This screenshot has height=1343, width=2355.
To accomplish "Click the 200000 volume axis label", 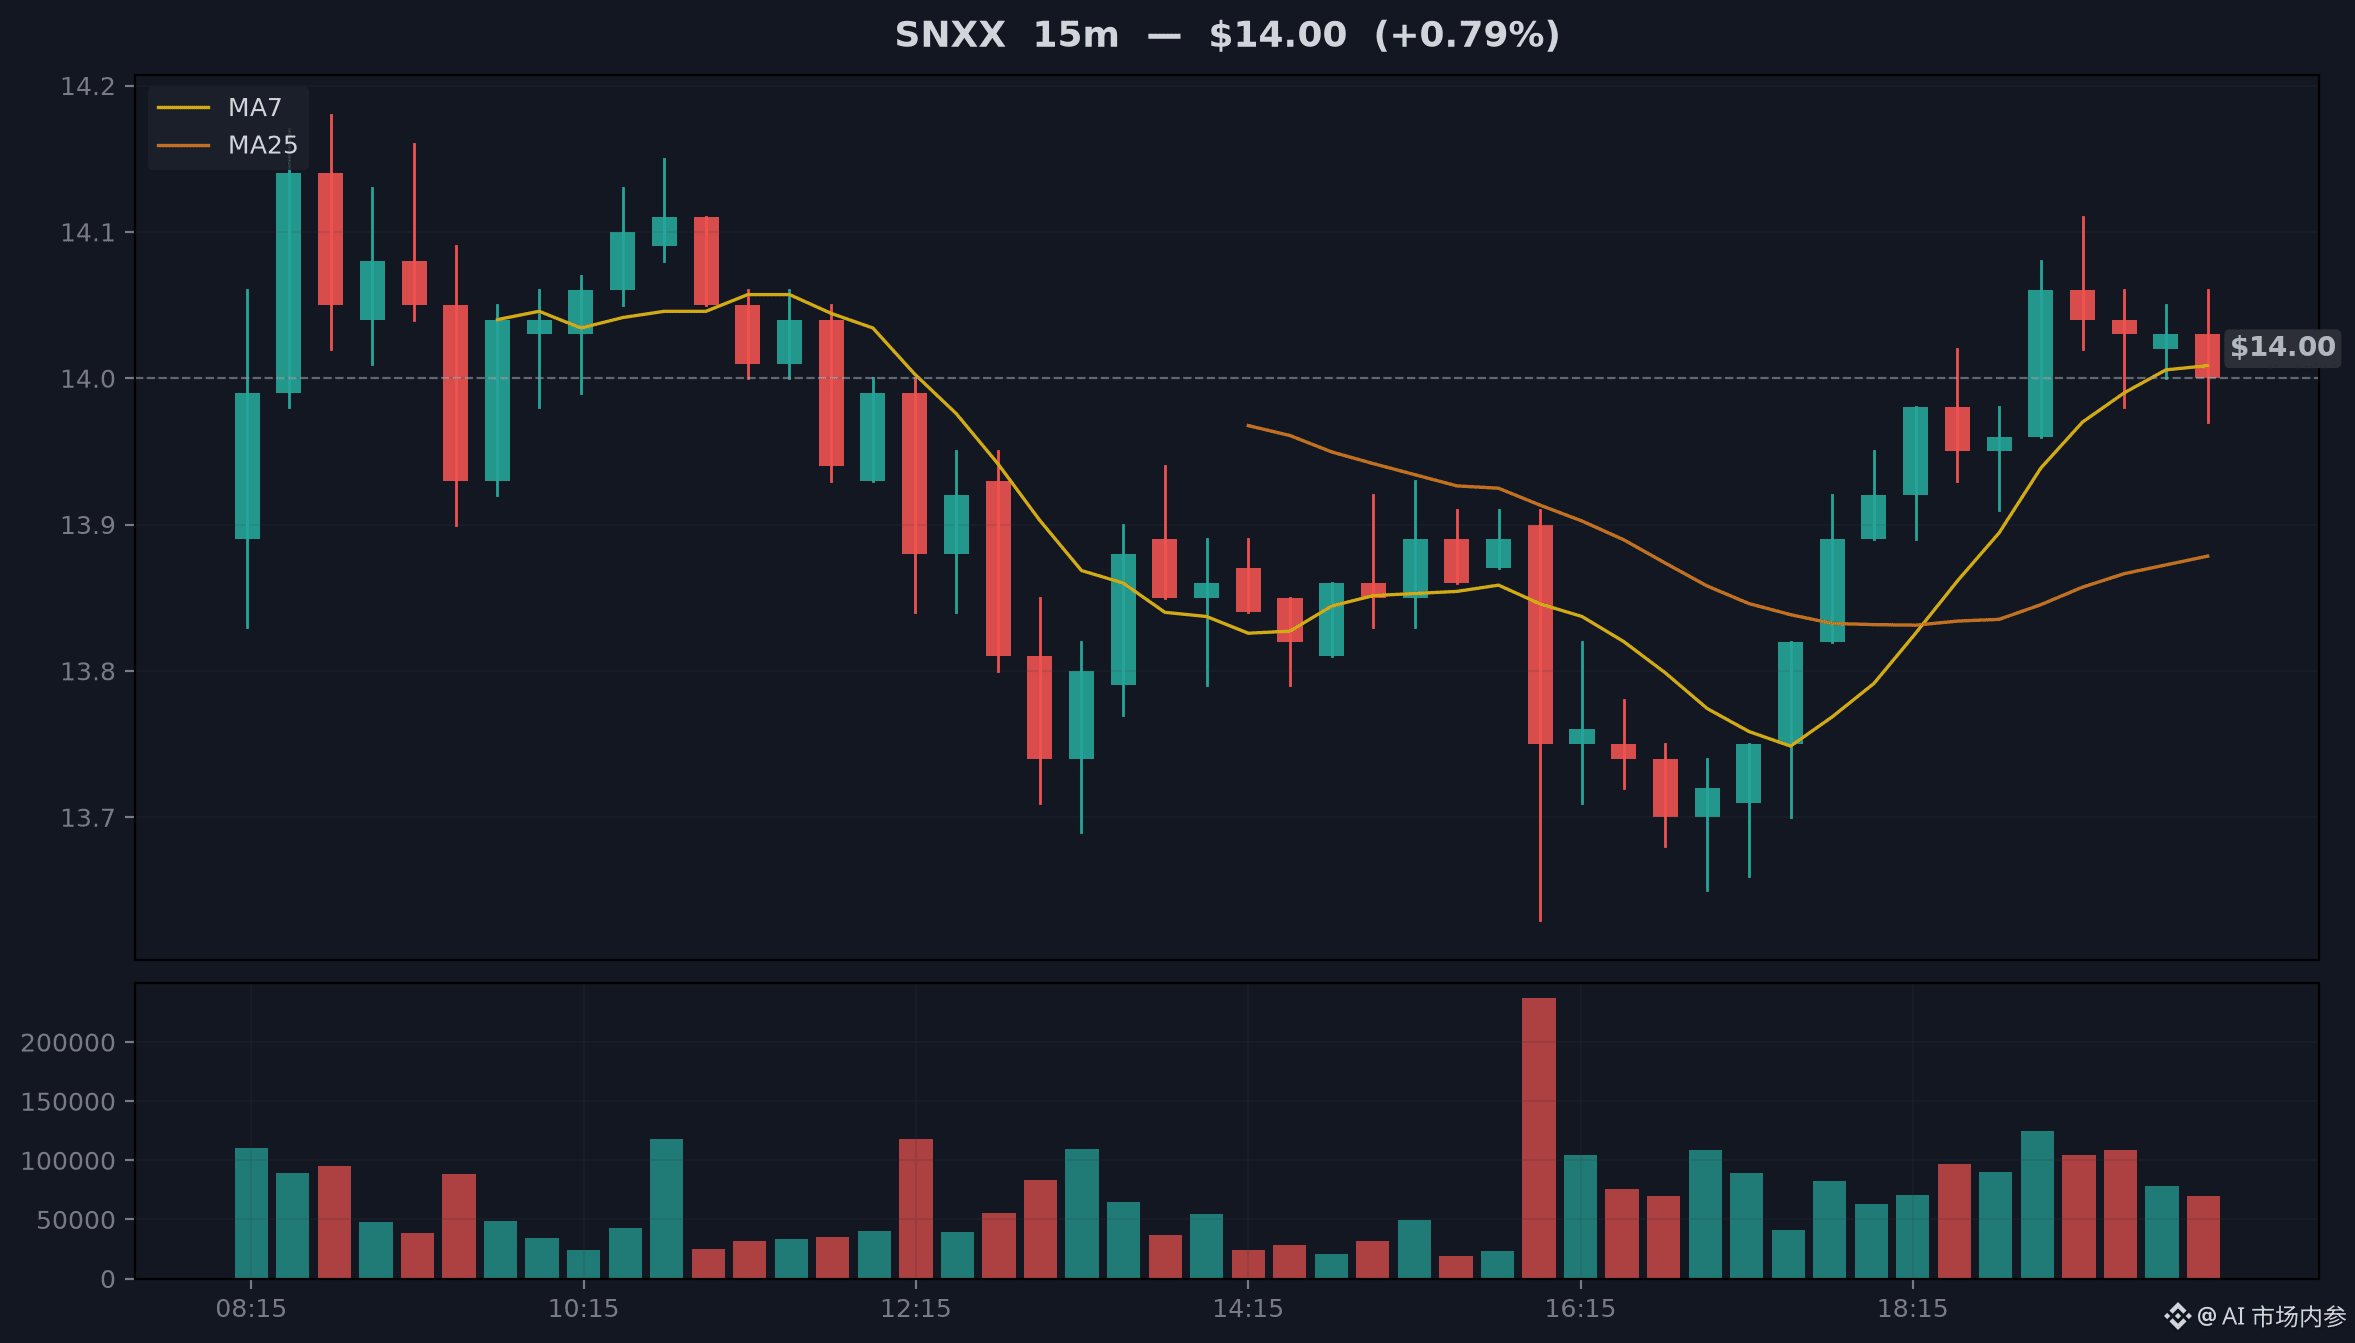I will (68, 1043).
